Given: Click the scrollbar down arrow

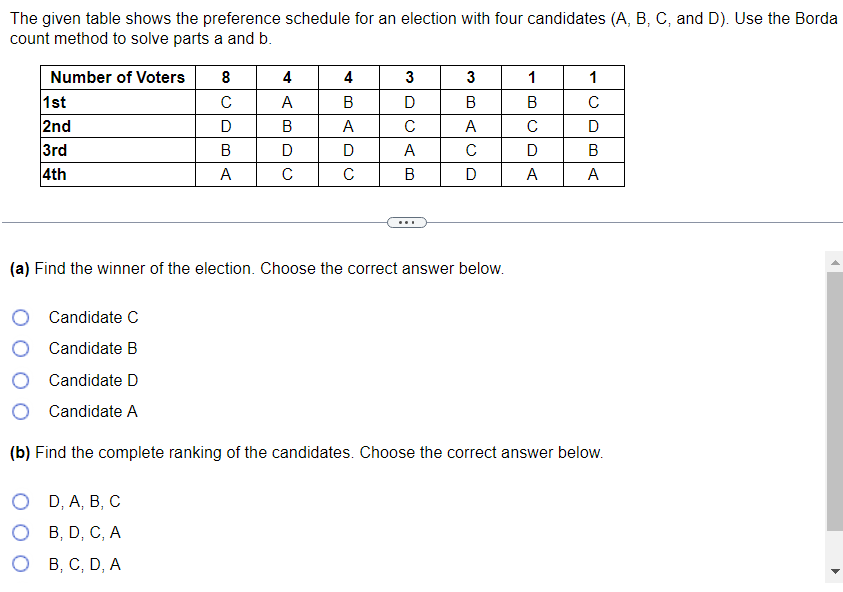Looking at the screenshot, I should coord(834,569).
